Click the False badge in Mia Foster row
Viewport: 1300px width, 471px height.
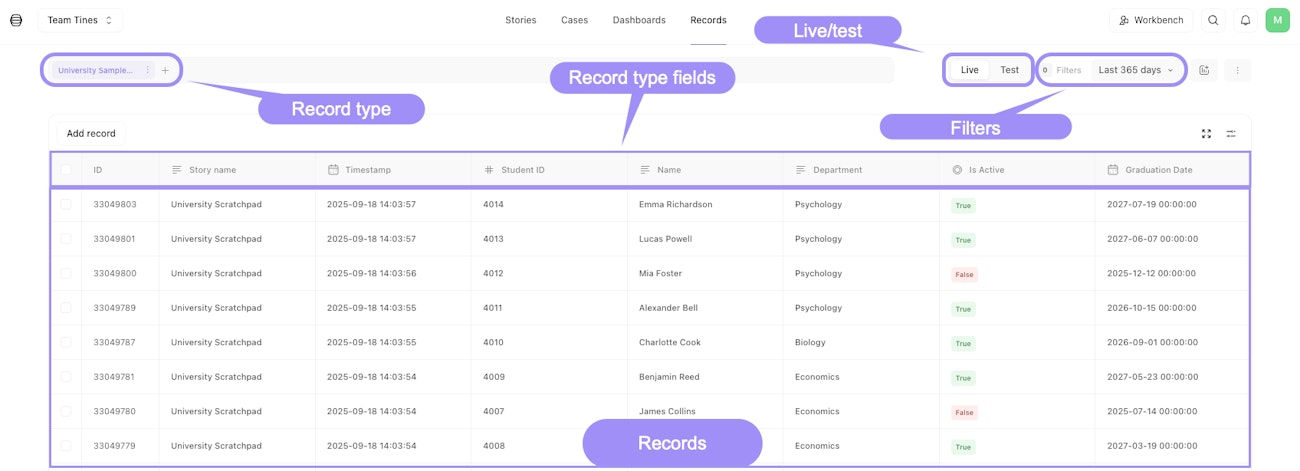tap(964, 274)
